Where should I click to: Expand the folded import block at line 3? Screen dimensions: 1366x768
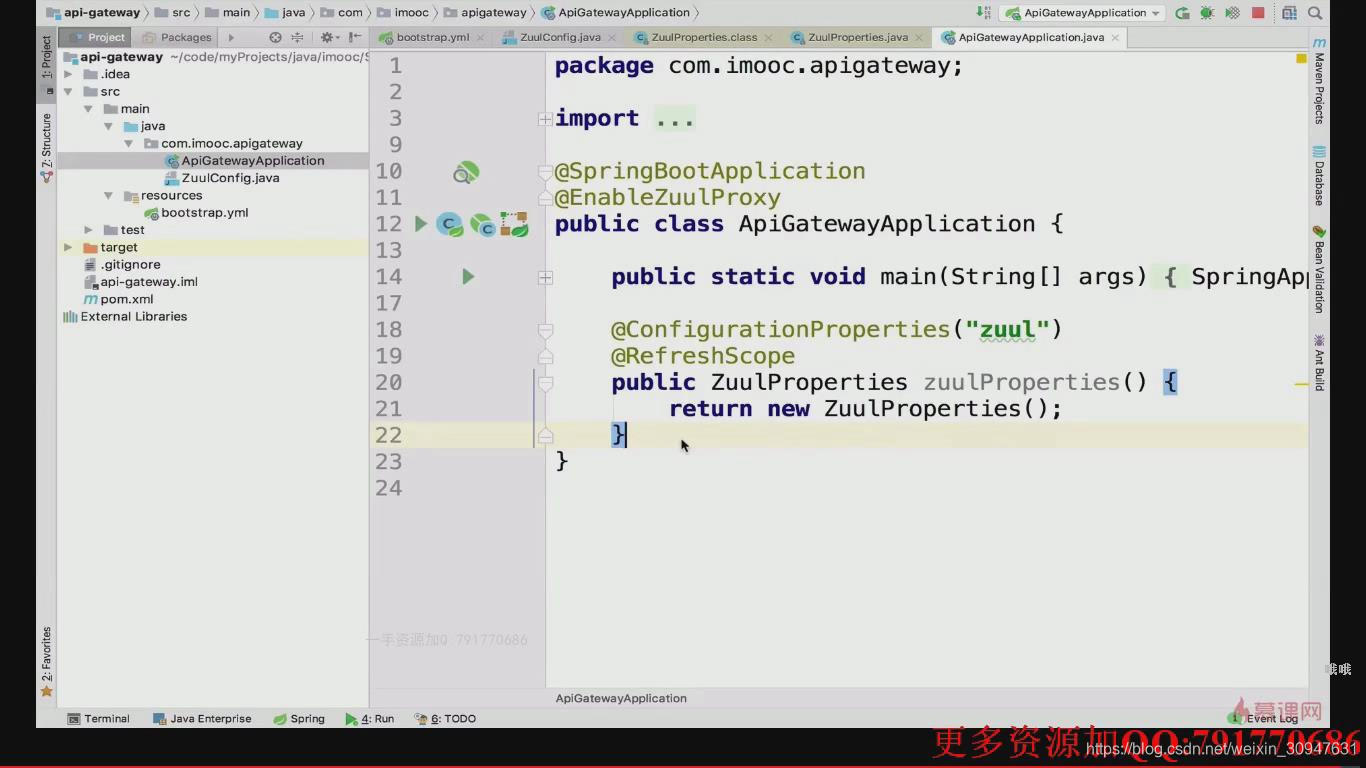545,119
